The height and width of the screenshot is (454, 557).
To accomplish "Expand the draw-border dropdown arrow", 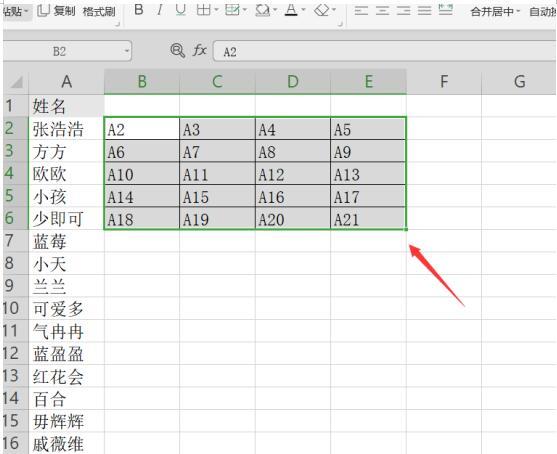I will pyautogui.click(x=244, y=10).
